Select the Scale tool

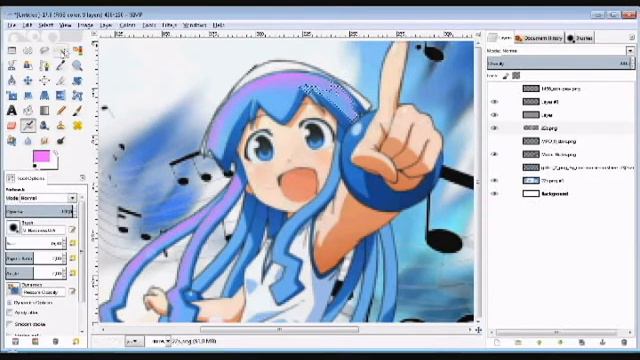point(12,96)
